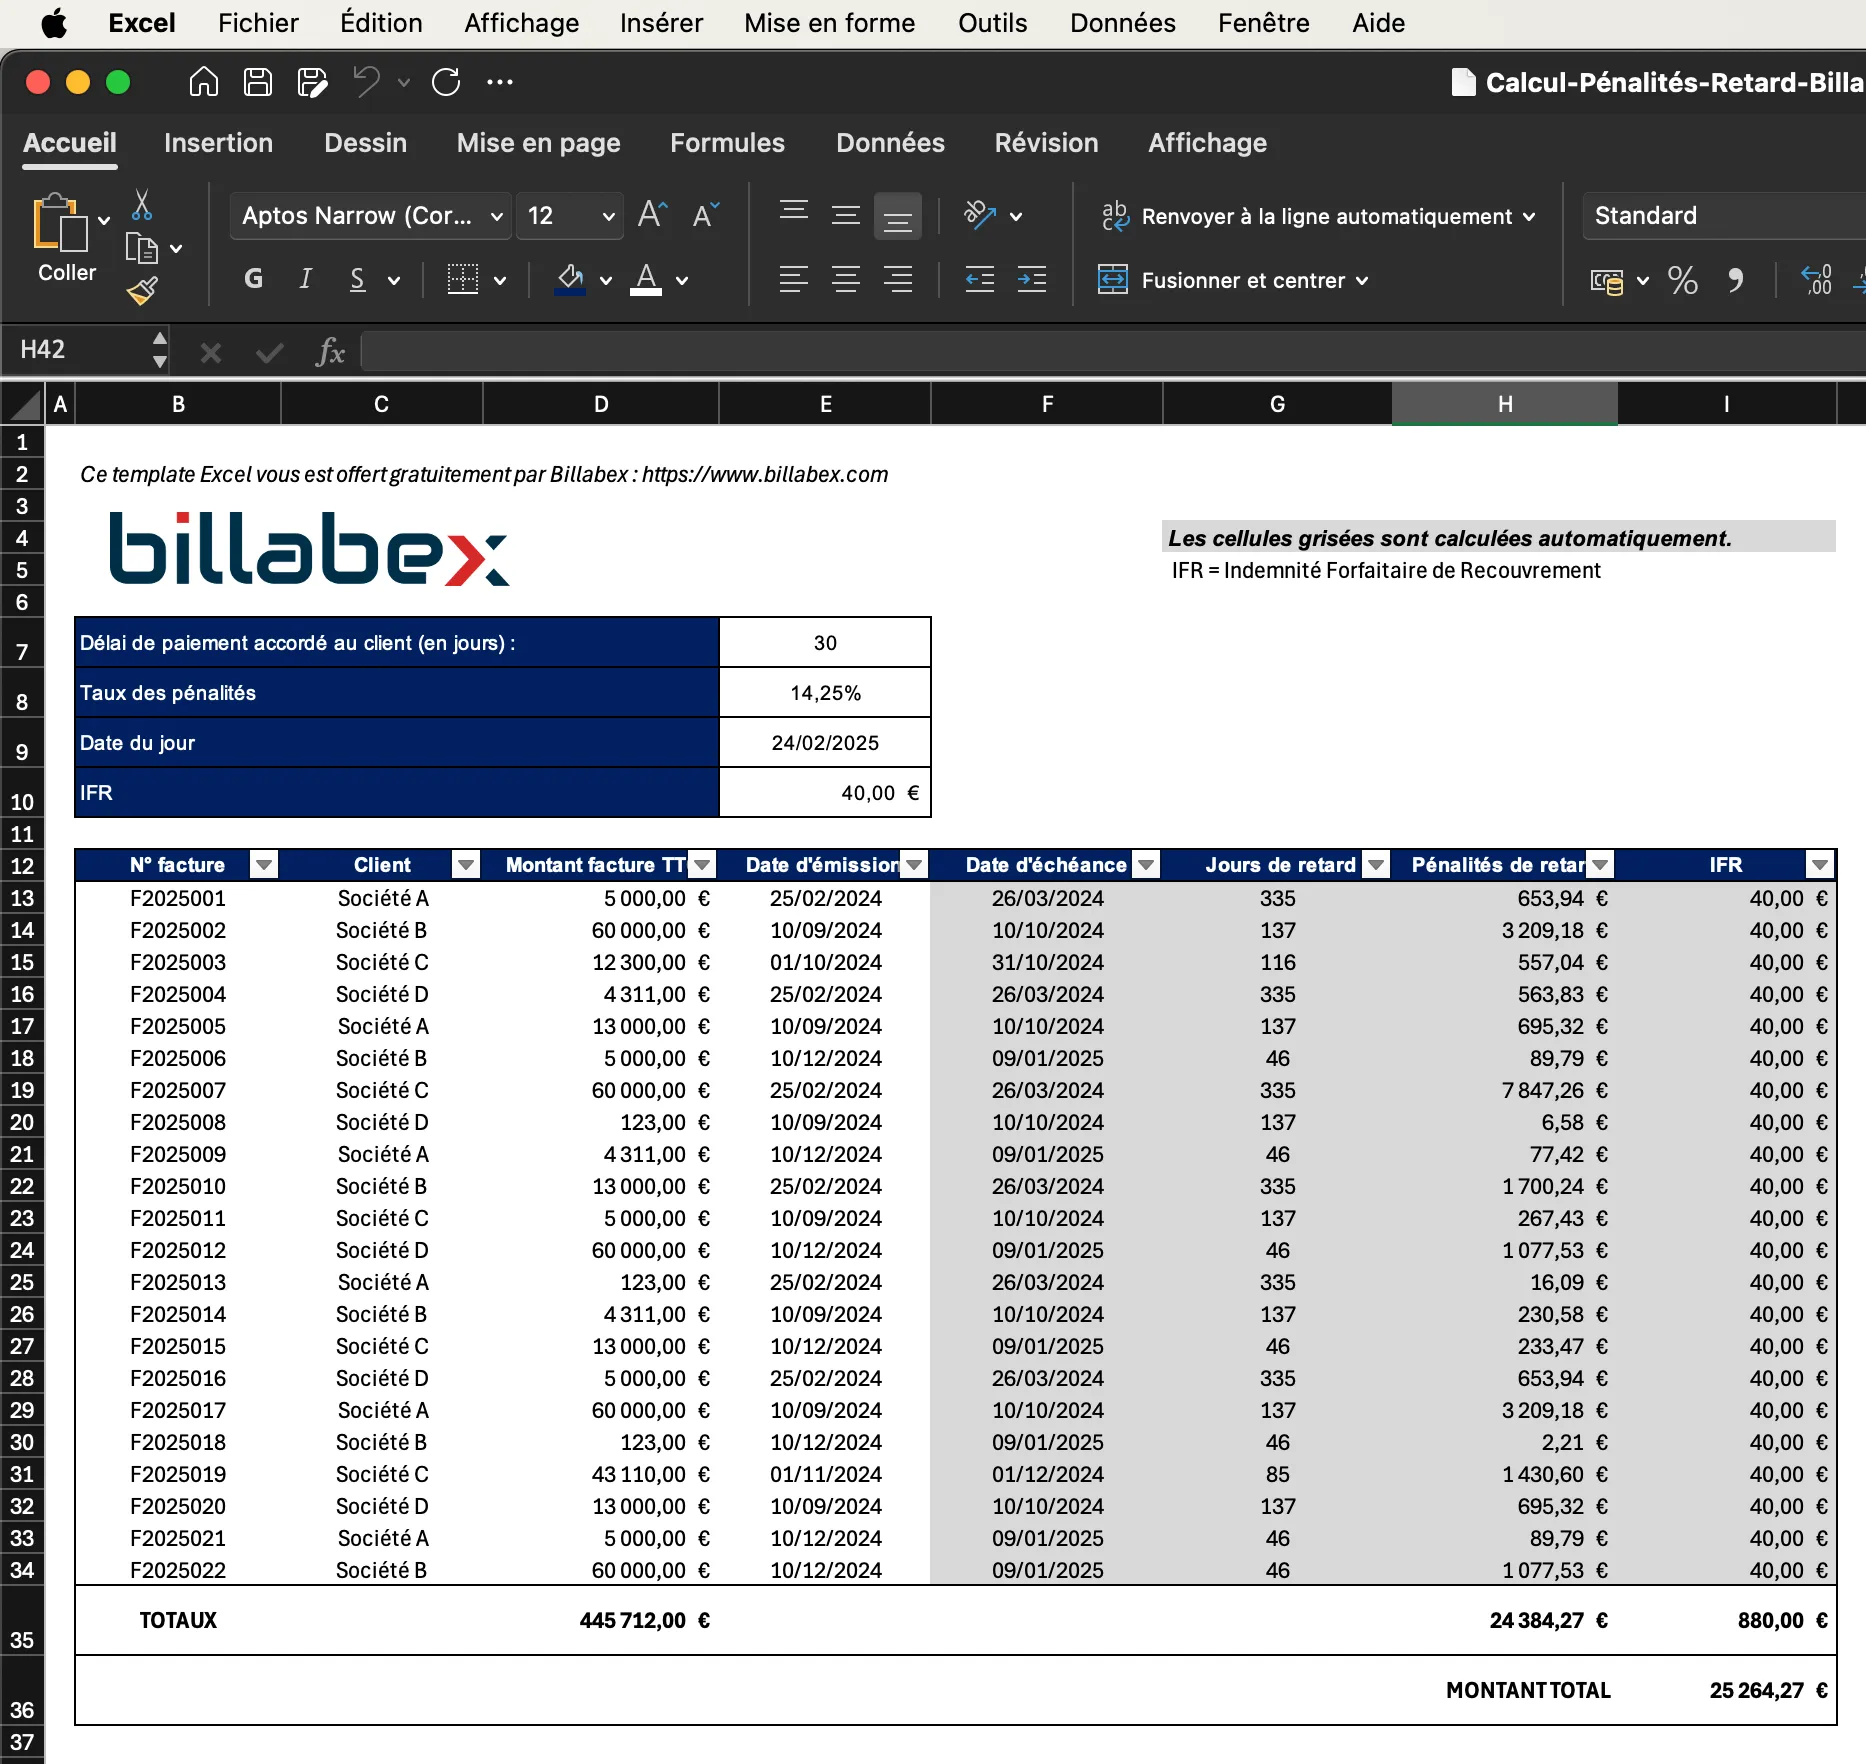1866x1764 pixels.
Task: Click the Save icon in title bar
Action: pyautogui.click(x=258, y=82)
